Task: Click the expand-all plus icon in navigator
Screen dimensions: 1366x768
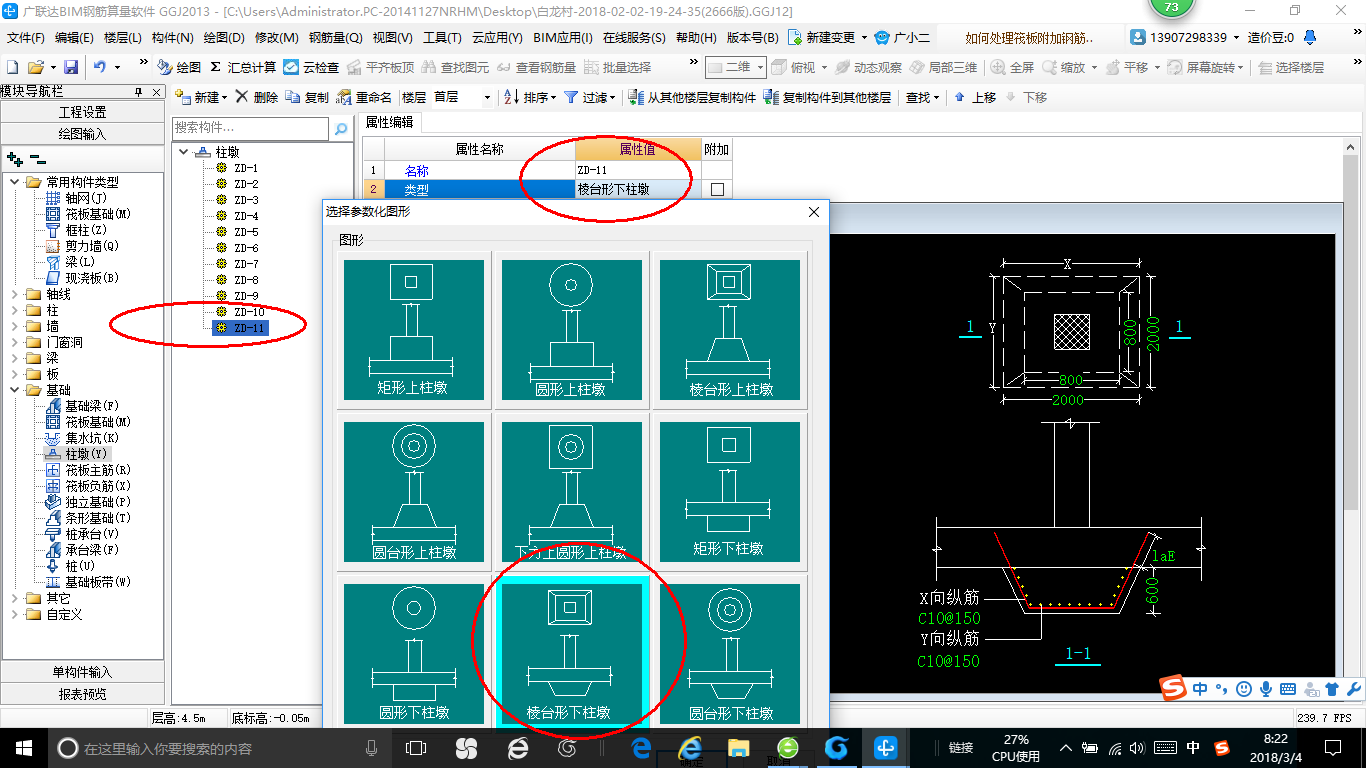Action: 14,159
